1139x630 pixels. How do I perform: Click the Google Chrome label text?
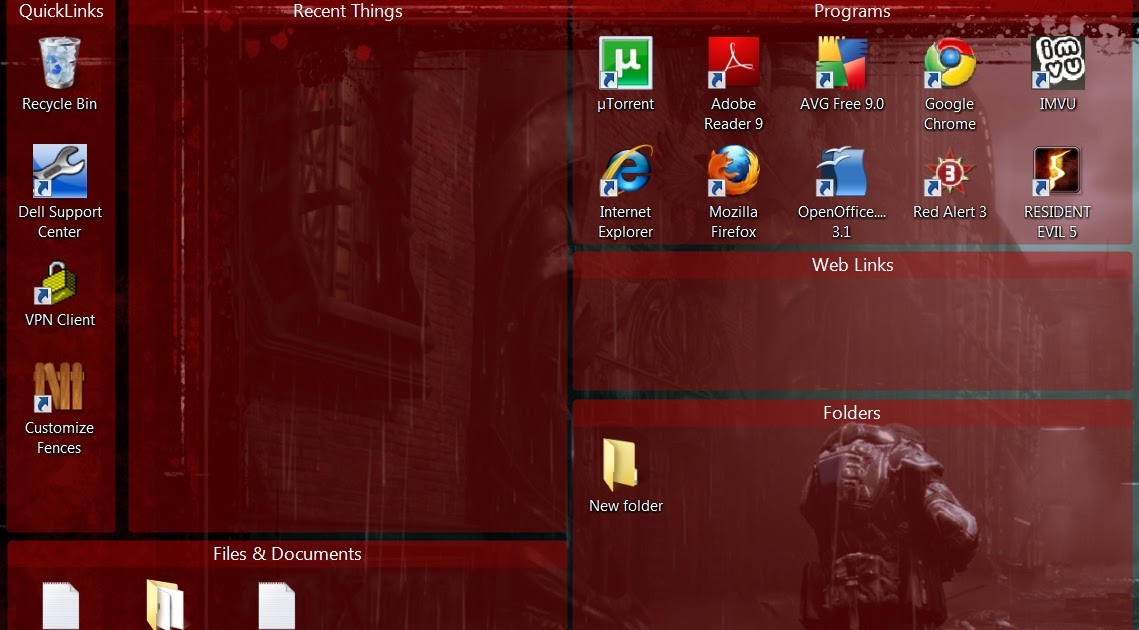(949, 114)
